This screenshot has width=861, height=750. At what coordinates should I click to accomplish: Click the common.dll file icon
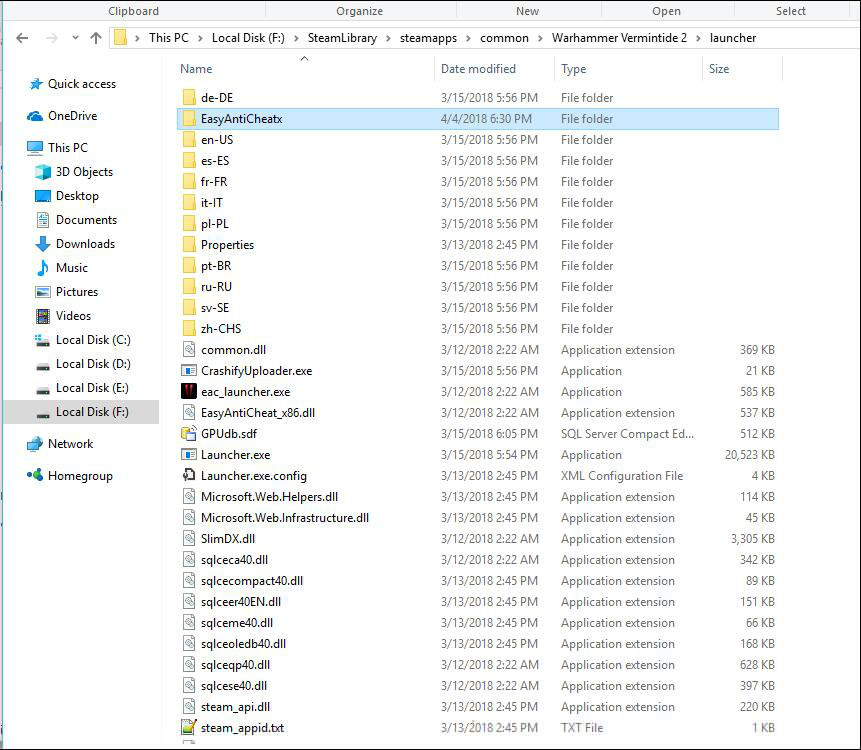tap(189, 350)
